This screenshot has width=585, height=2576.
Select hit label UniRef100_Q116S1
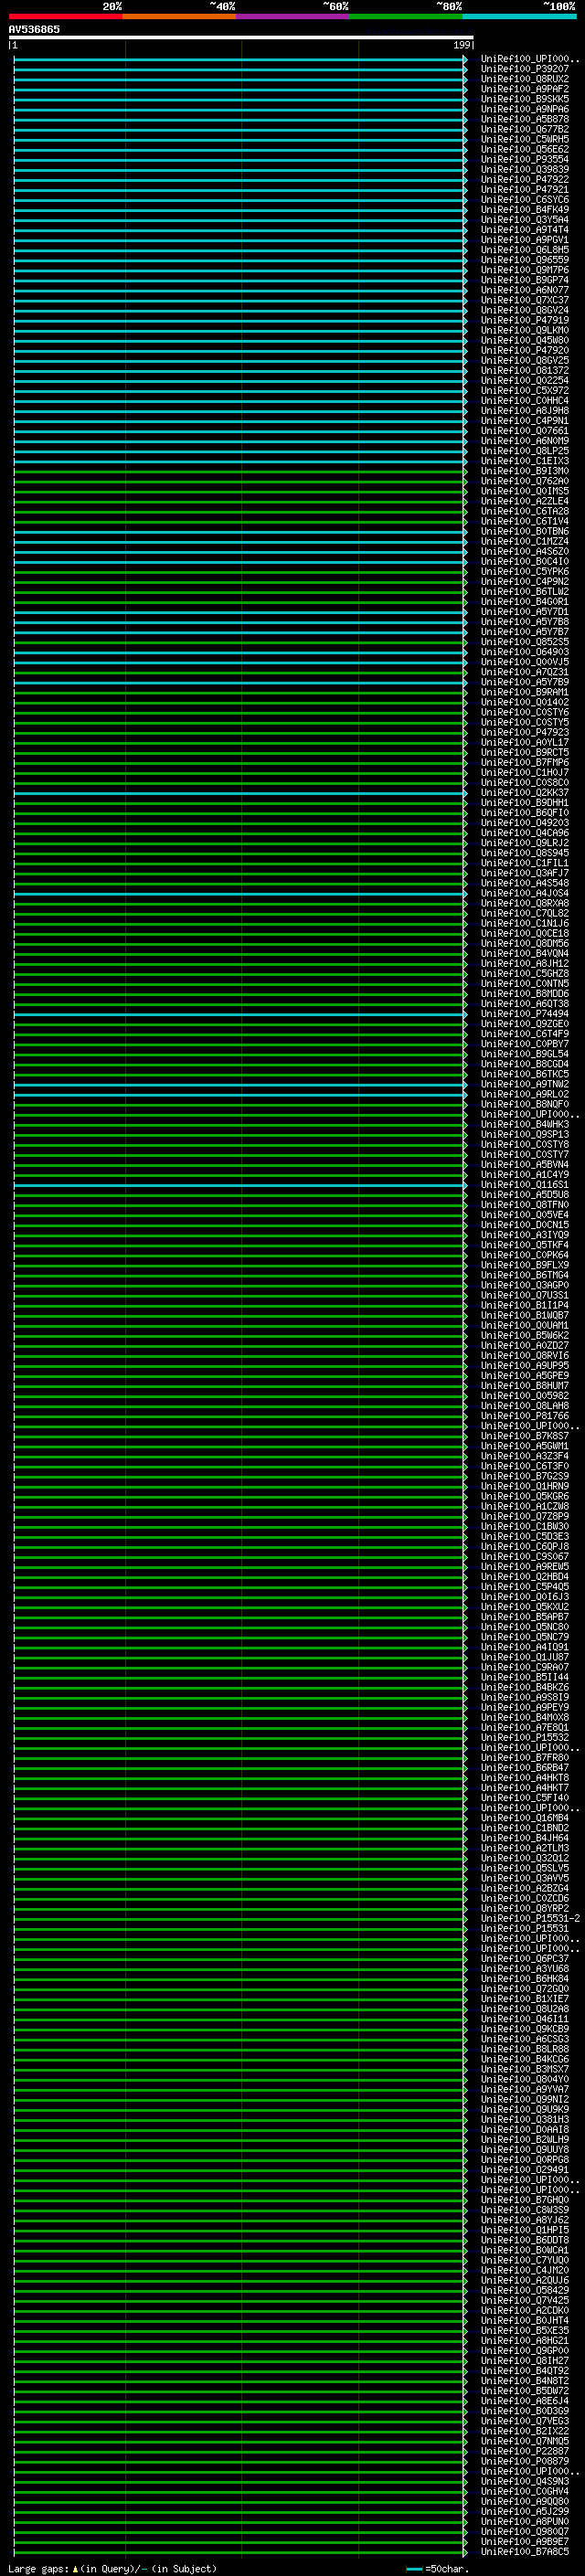pyautogui.click(x=525, y=1185)
